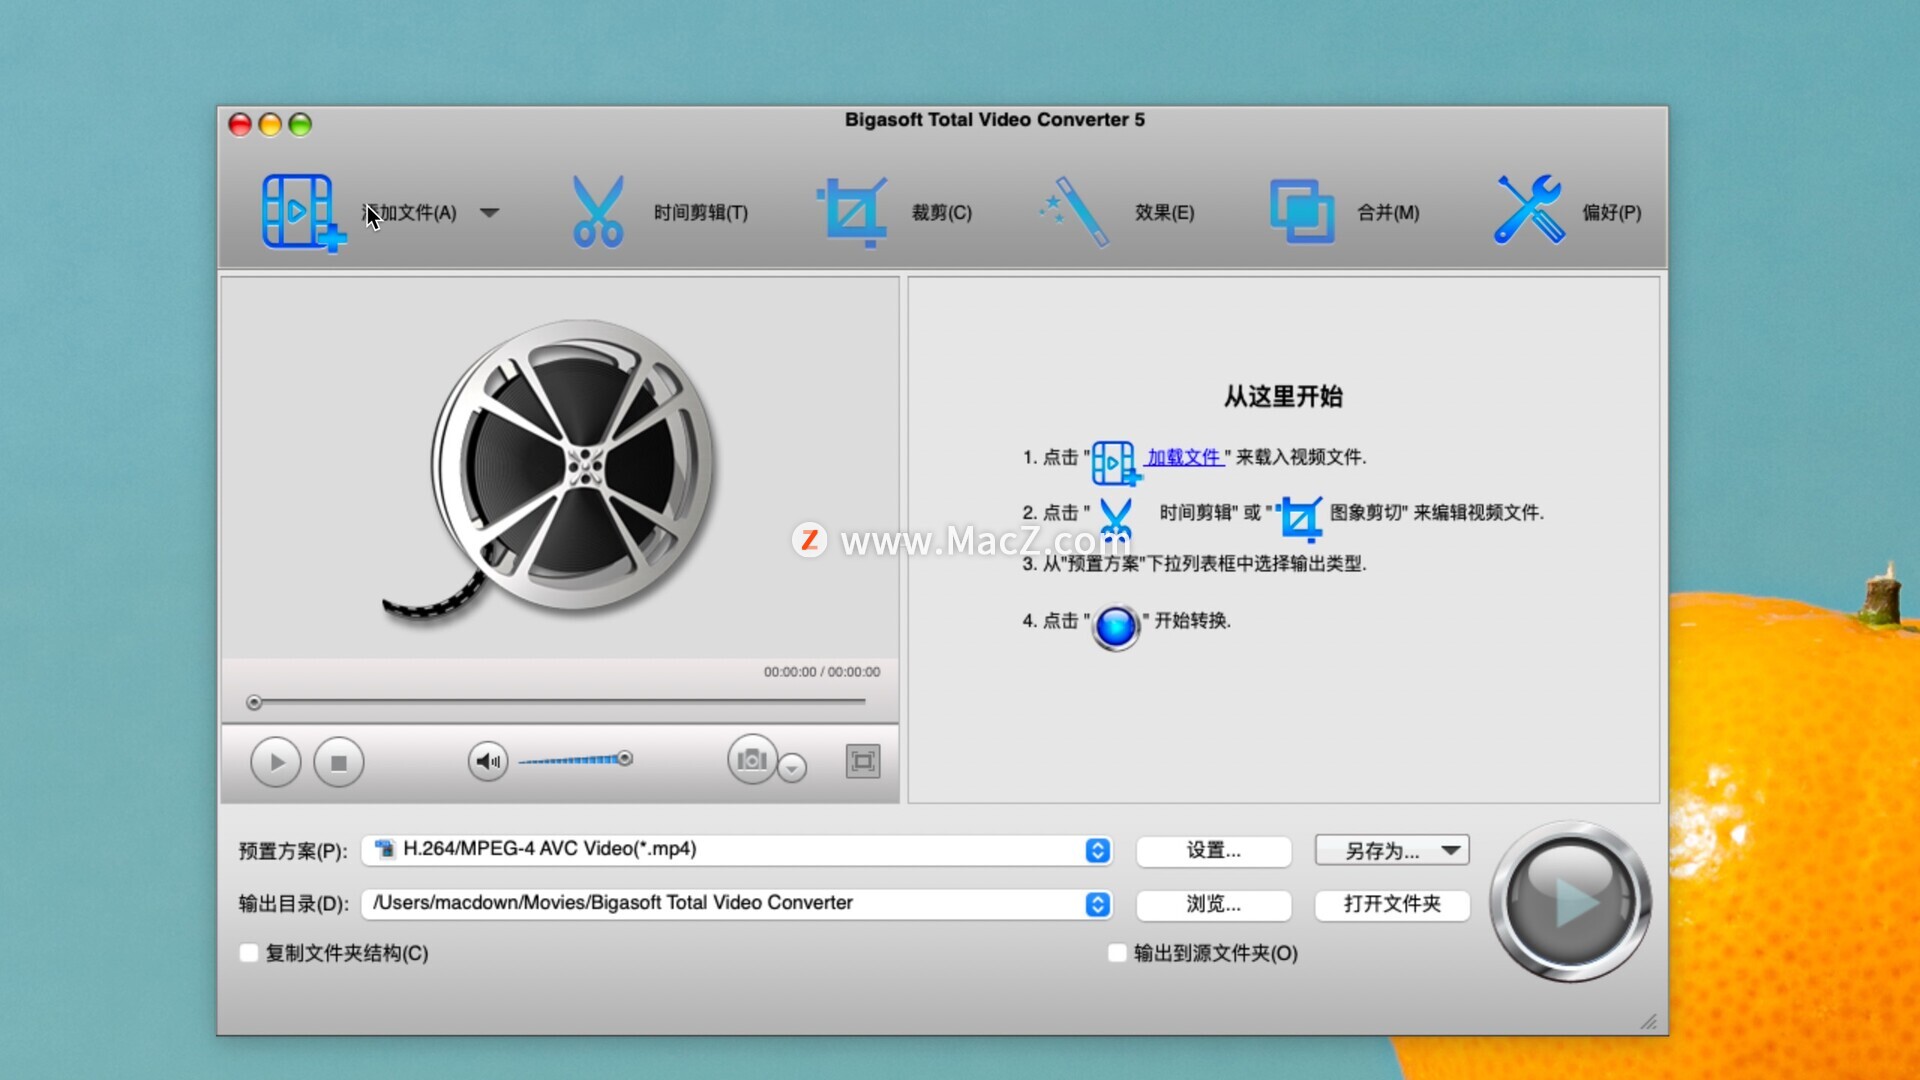Open the 加载文件 link

(1184, 457)
